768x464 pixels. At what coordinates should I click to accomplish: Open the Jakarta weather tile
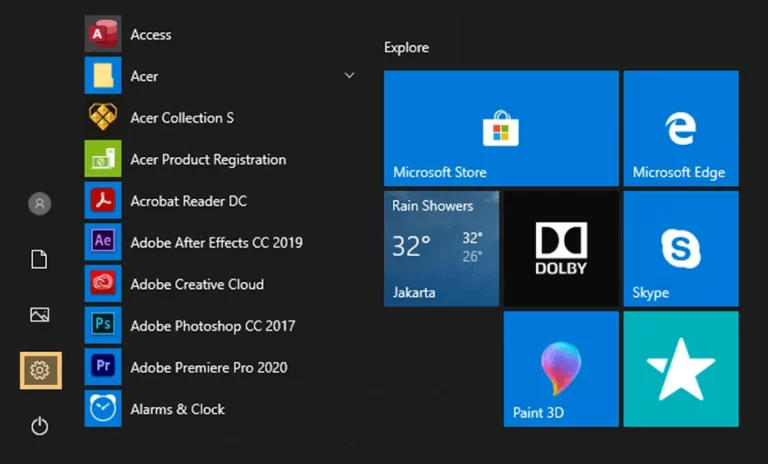click(x=441, y=249)
